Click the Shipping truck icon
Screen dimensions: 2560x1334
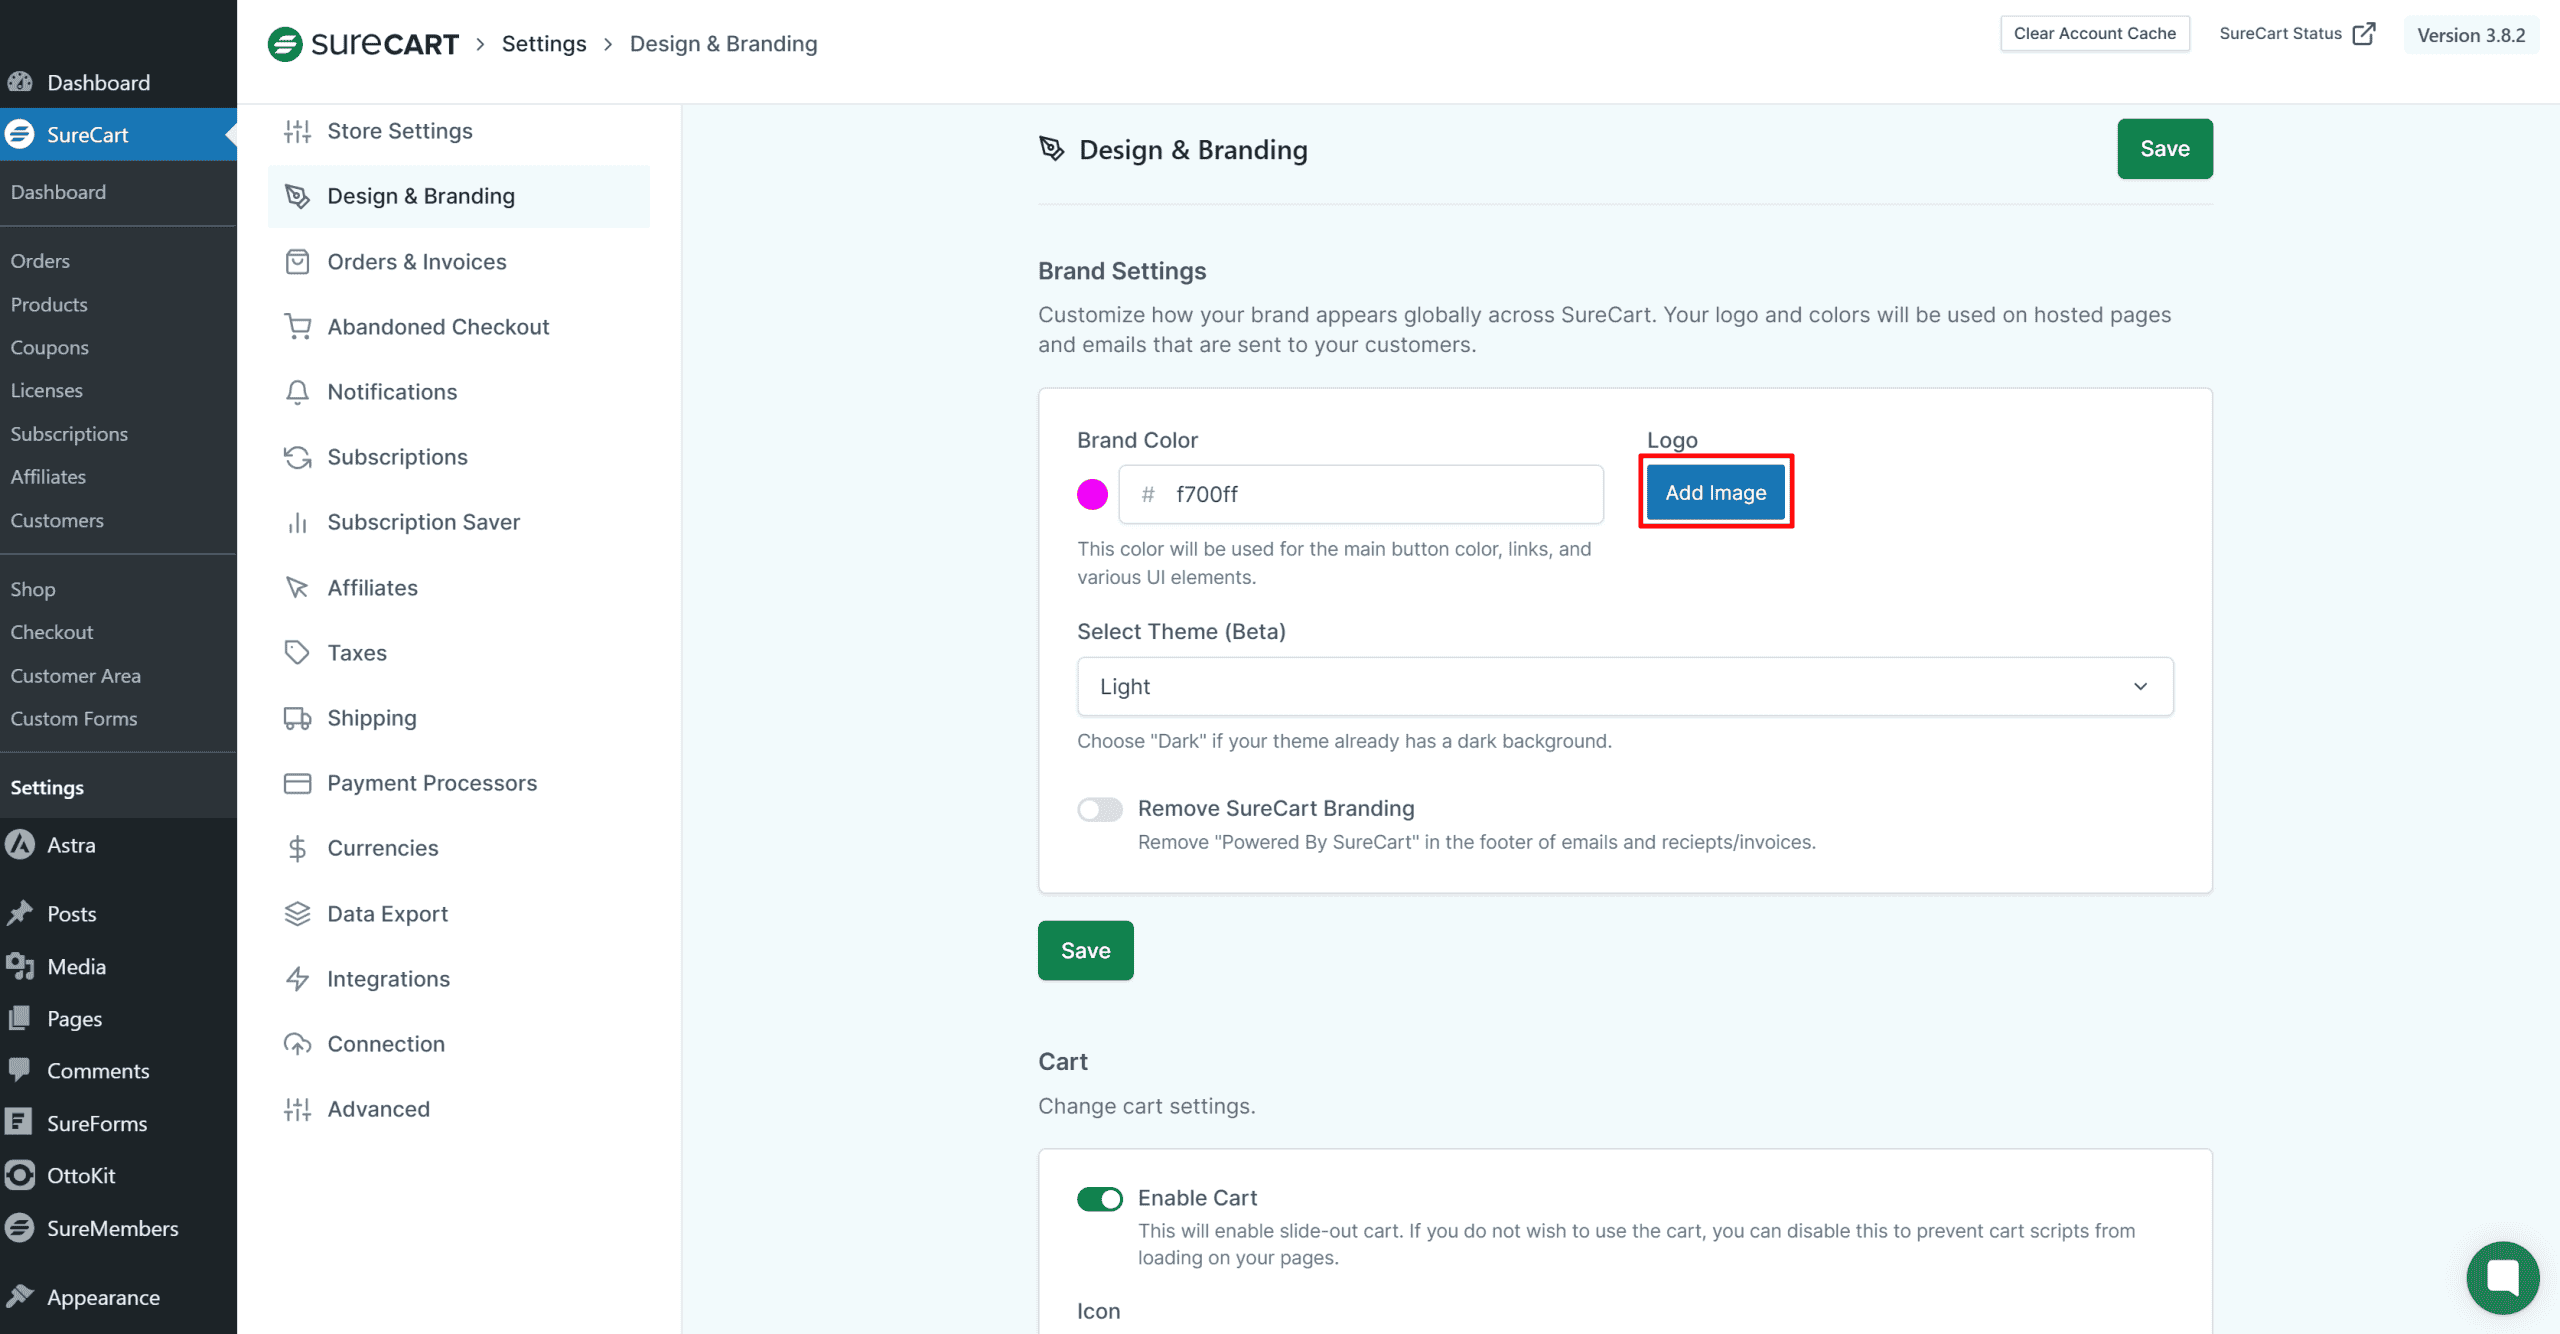click(297, 718)
